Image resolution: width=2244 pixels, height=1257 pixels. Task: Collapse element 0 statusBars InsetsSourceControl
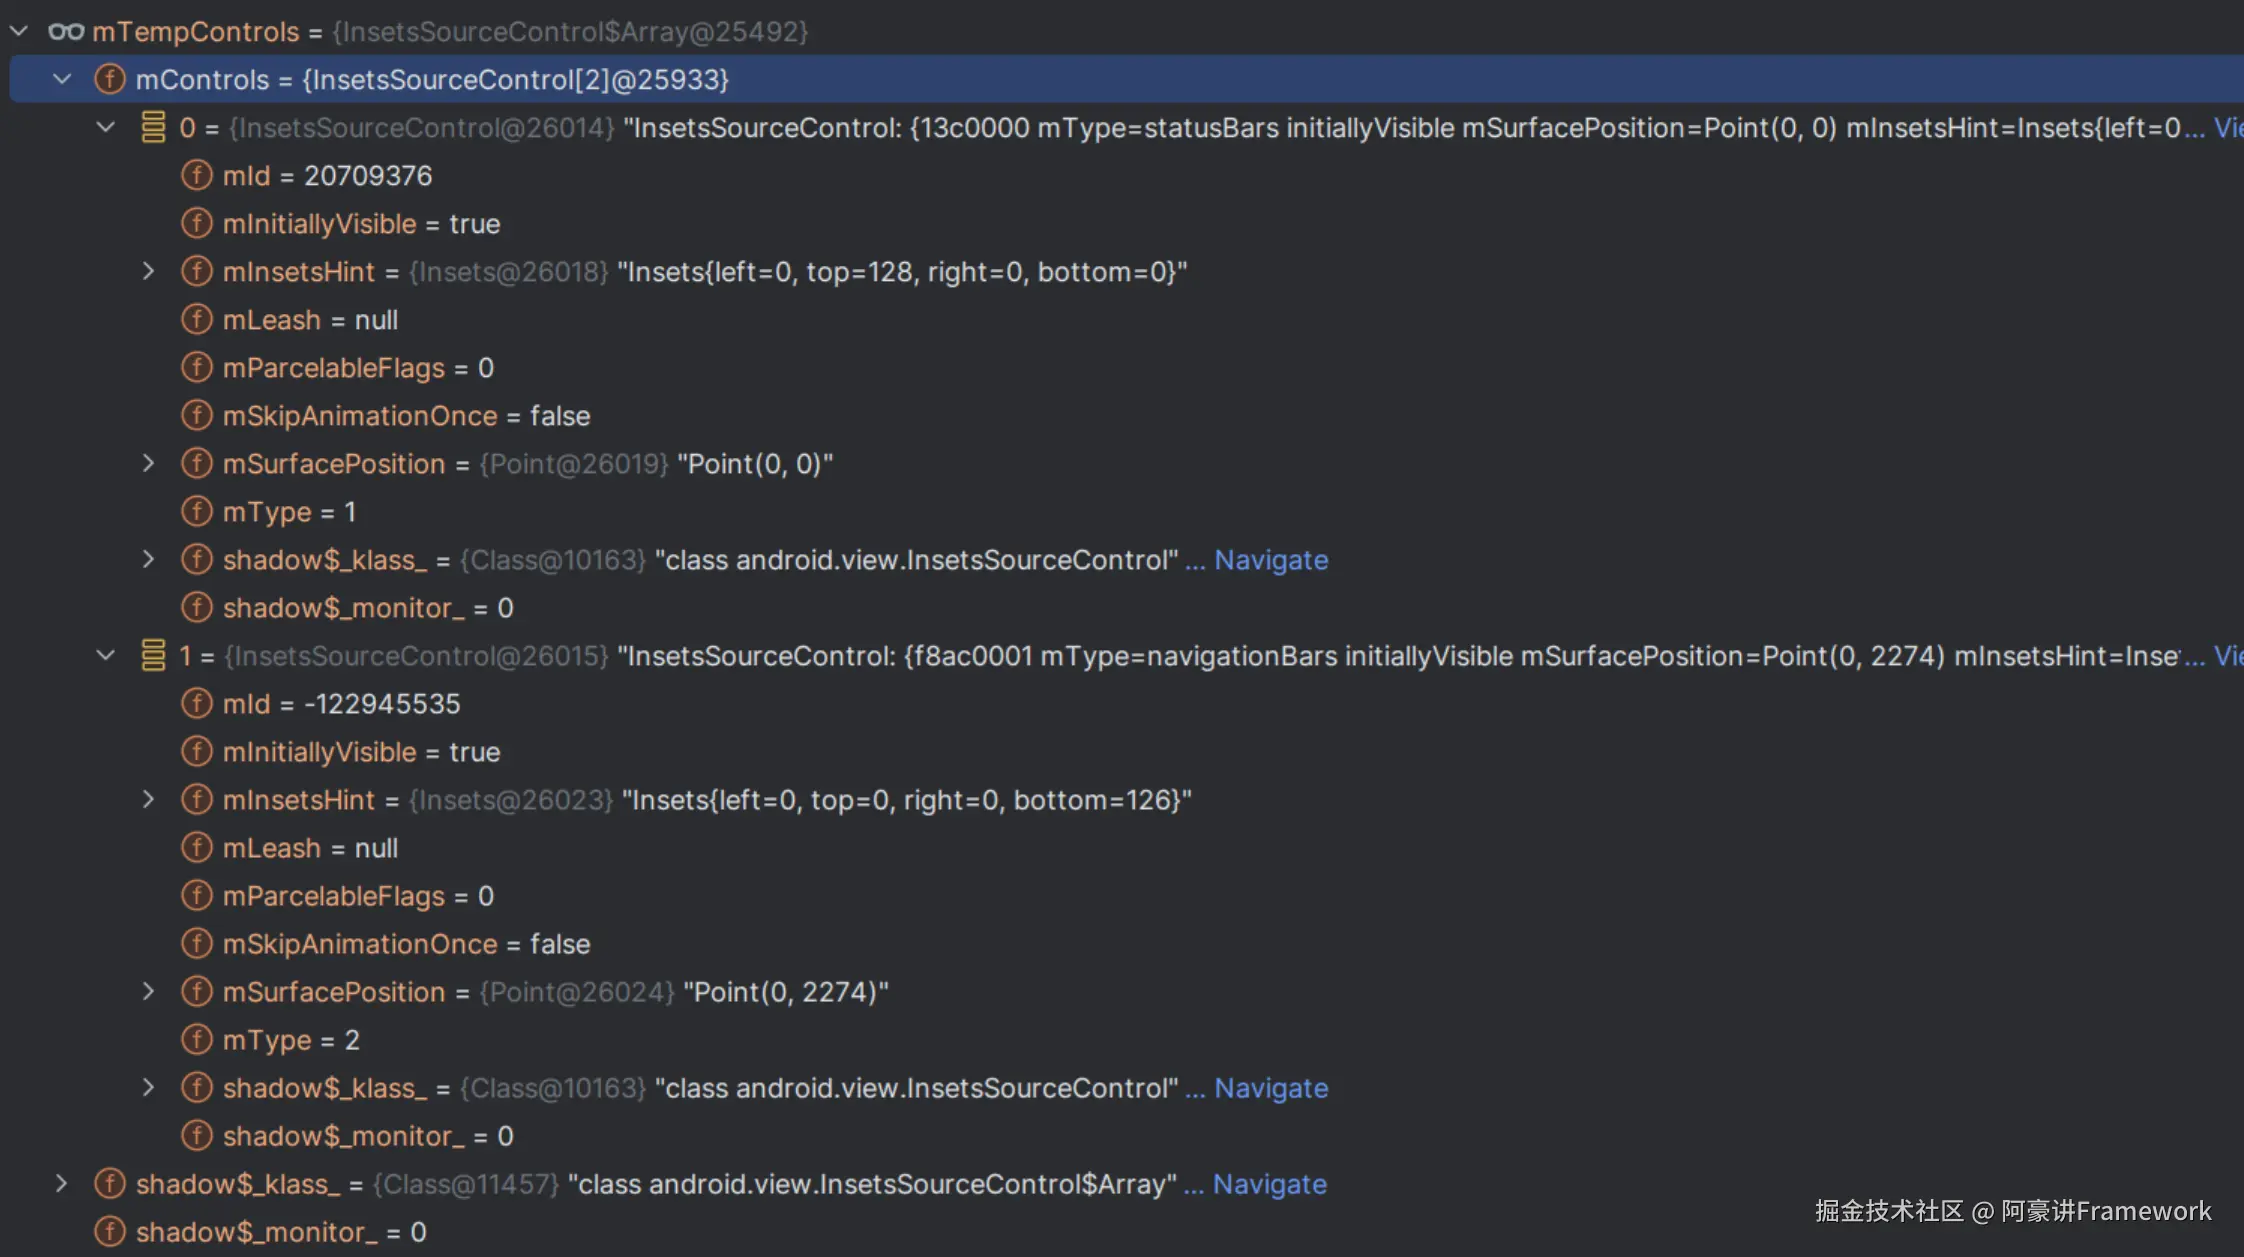(x=106, y=127)
